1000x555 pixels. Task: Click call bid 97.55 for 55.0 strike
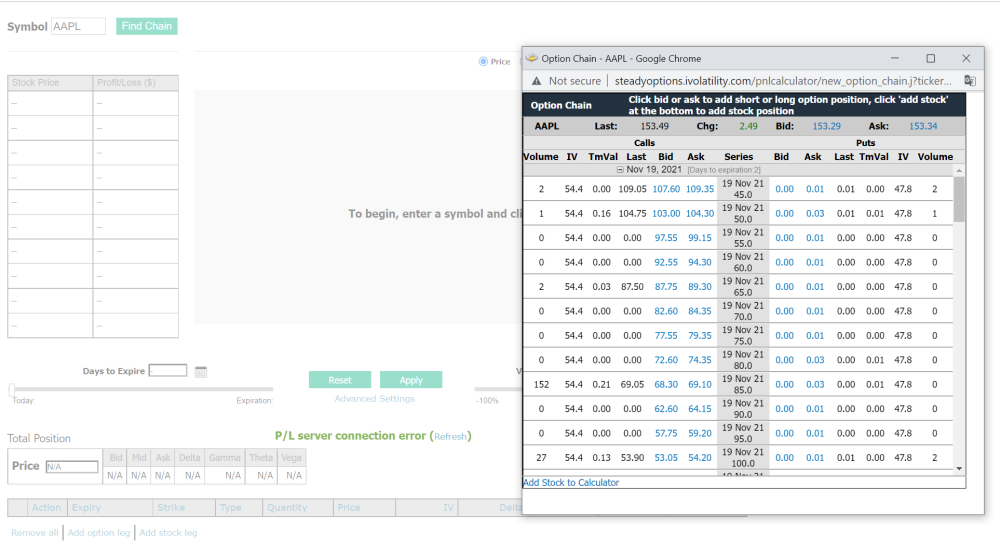(666, 238)
